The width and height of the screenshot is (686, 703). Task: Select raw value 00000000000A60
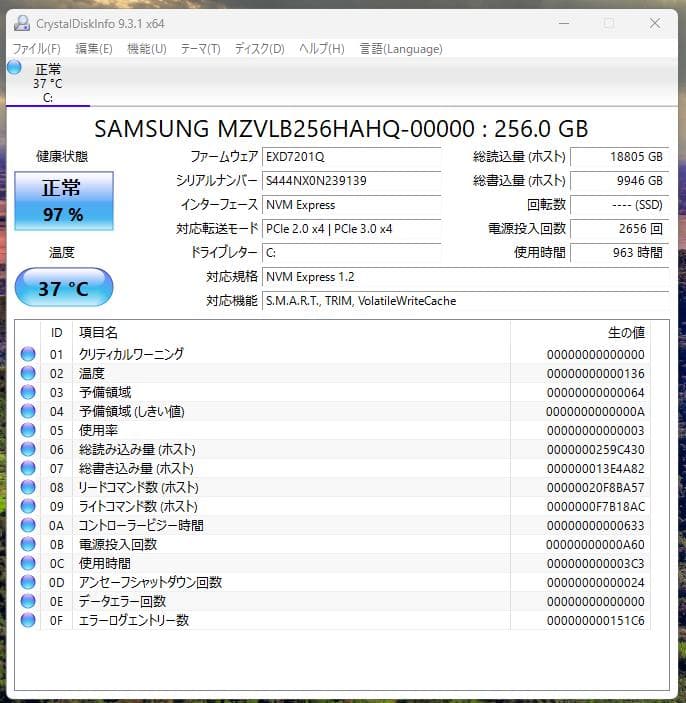pos(595,545)
